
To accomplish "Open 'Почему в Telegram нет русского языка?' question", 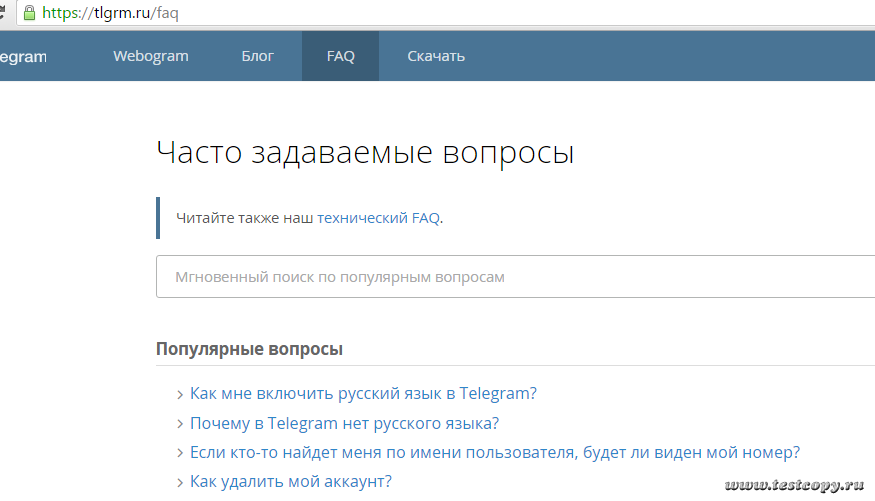I will pos(344,423).
